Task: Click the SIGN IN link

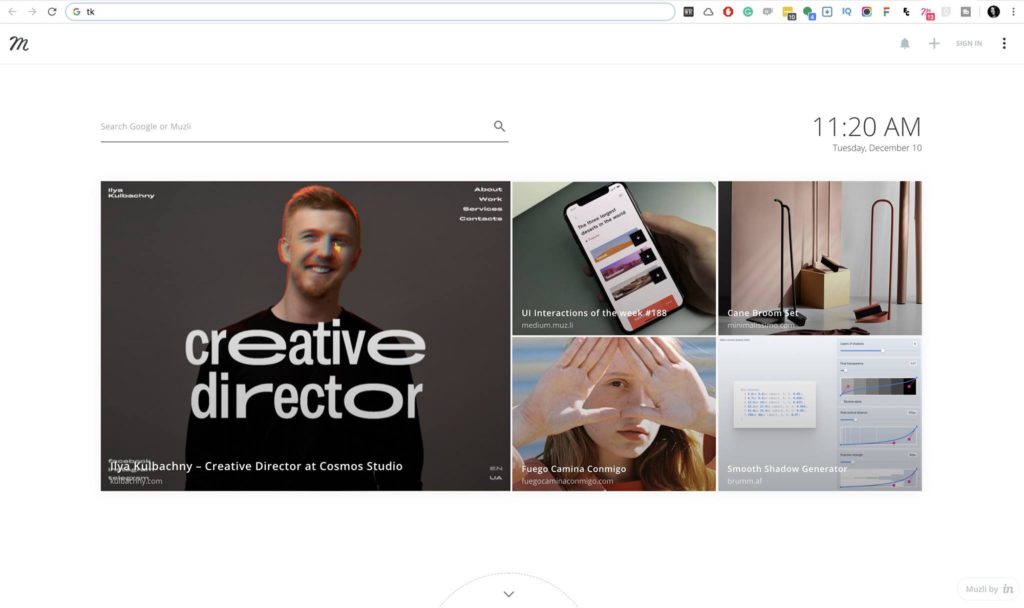Action: pyautogui.click(x=968, y=44)
